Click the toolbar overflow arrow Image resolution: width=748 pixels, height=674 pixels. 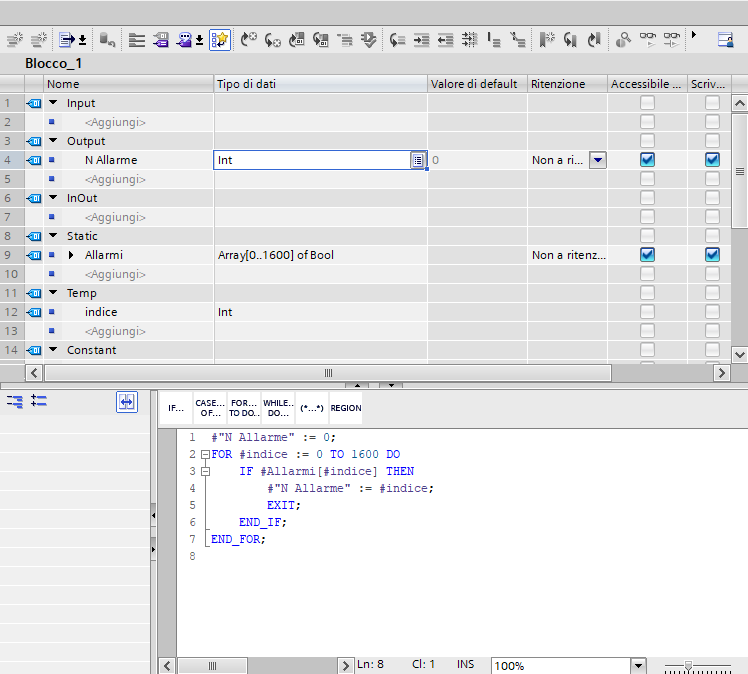(694, 36)
